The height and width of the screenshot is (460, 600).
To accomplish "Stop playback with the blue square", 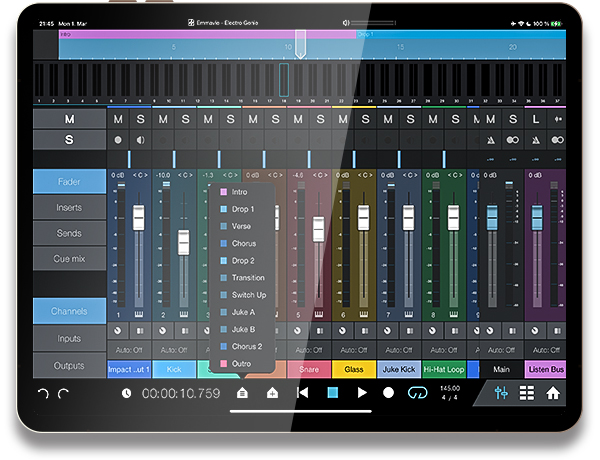I will click(333, 393).
